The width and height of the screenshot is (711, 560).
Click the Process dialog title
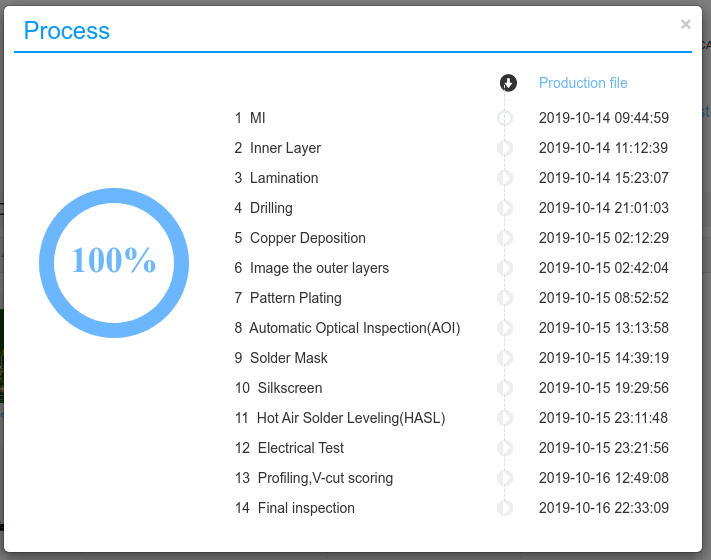pos(67,30)
